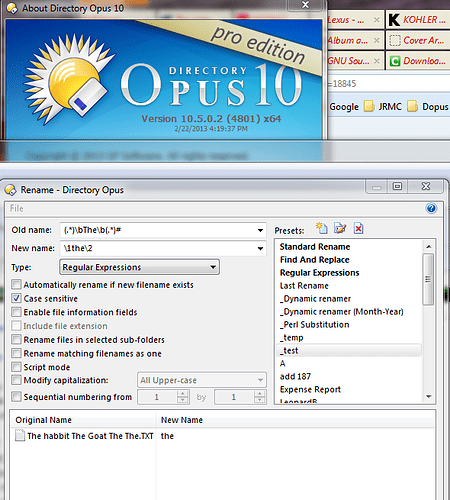Open the JRMC bookmark folder
450x500 pixels.
(383, 107)
